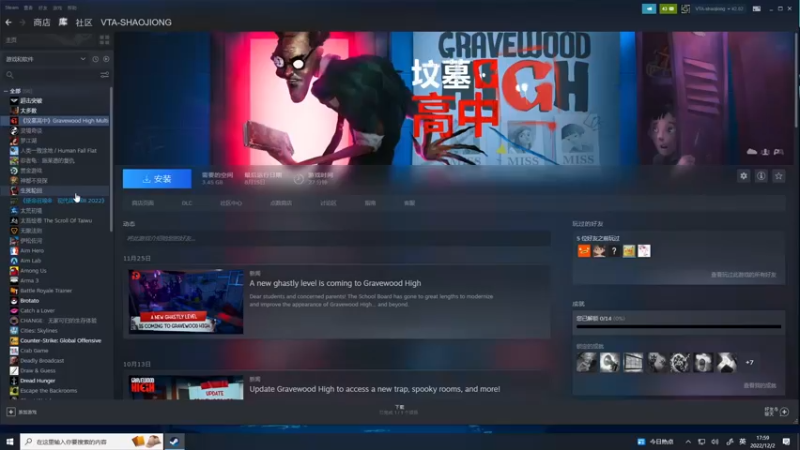
Task: Click the pink-white friend avatar
Action: pyautogui.click(x=644, y=251)
